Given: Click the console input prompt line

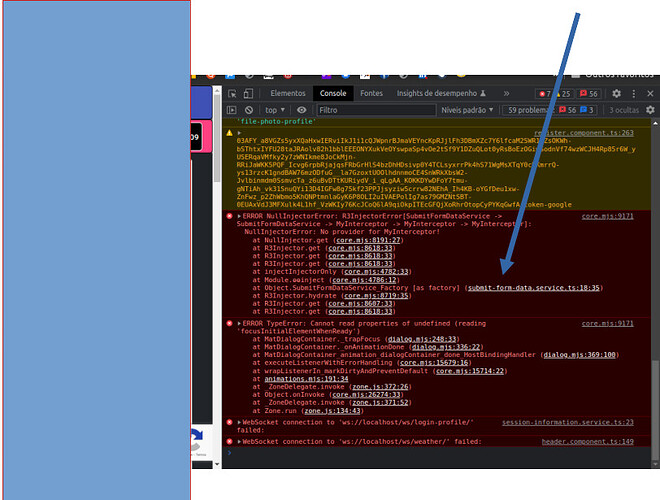Looking at the screenshot, I should pyautogui.click(x=436, y=453).
